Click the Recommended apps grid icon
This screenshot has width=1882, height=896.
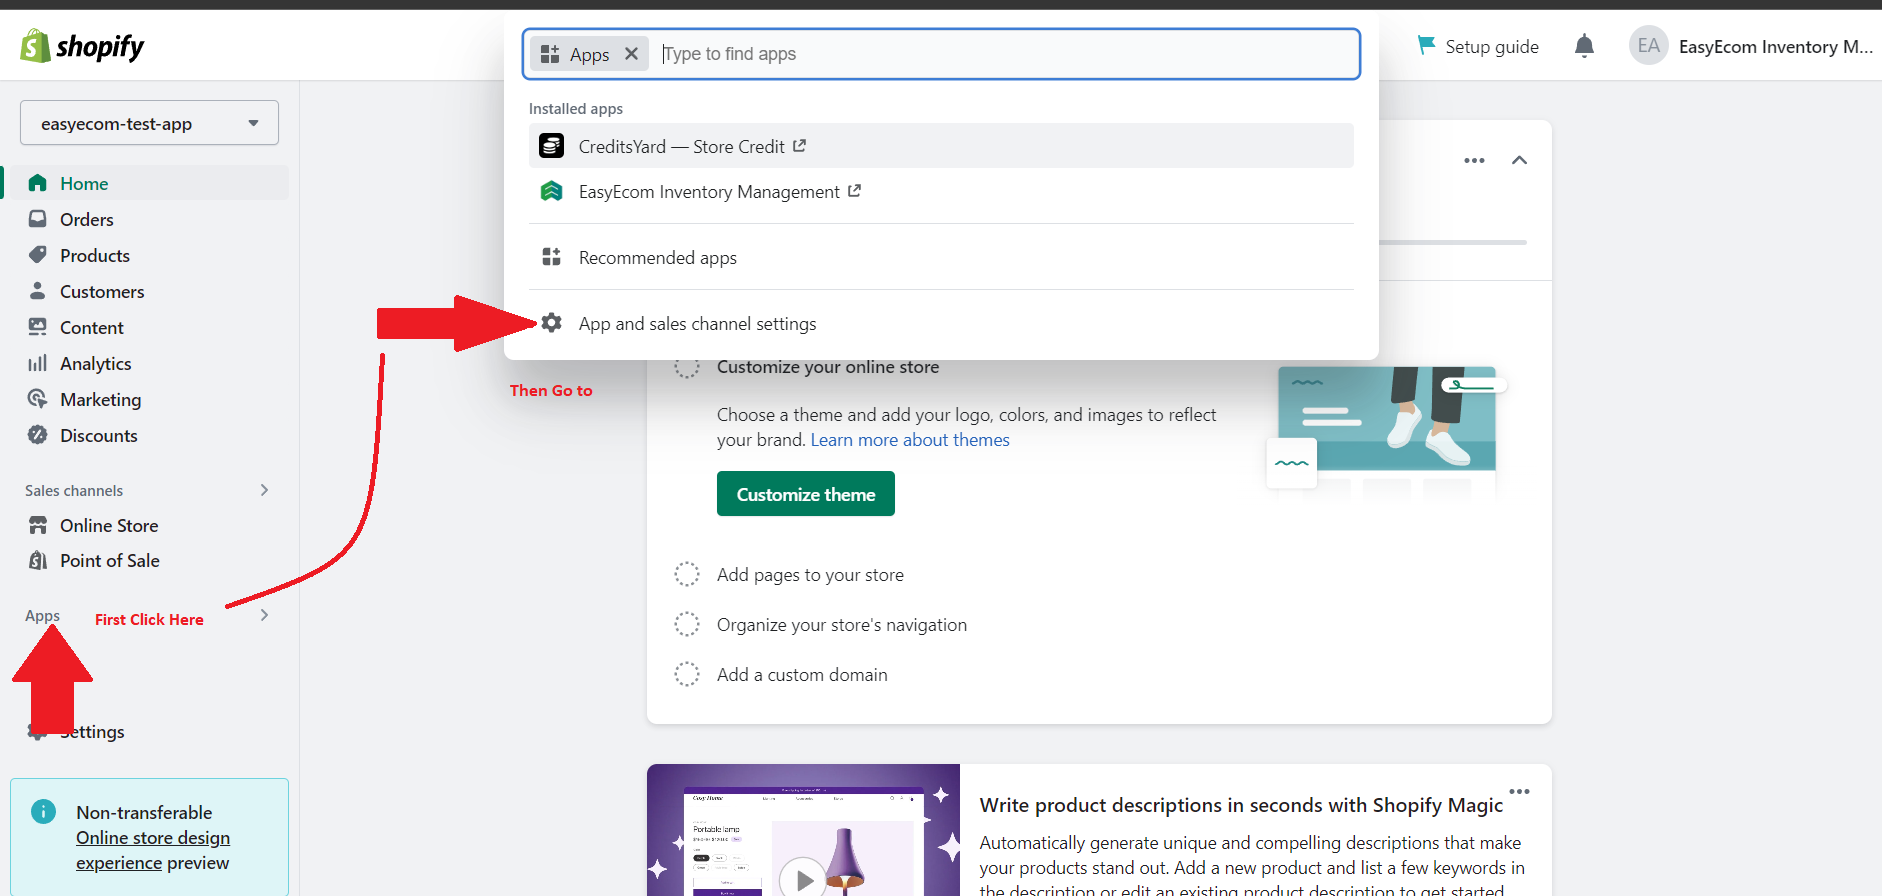coord(551,257)
